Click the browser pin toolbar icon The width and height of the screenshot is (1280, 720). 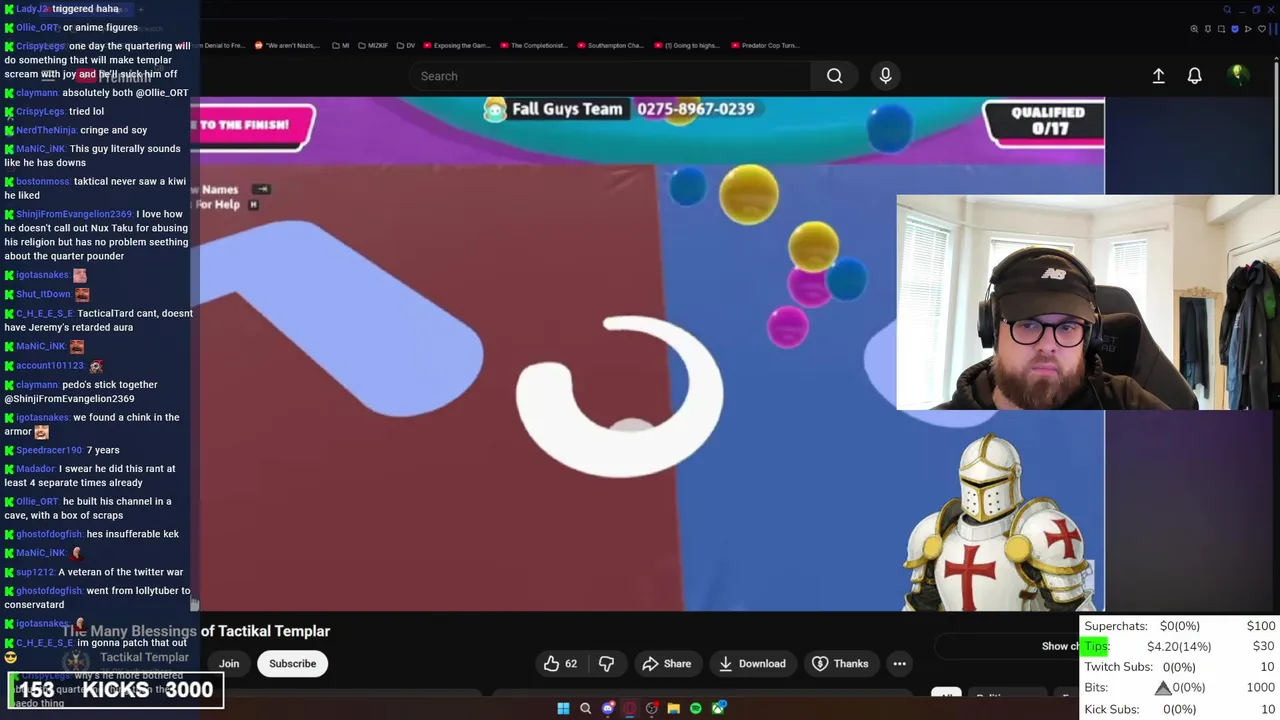click(x=1208, y=29)
